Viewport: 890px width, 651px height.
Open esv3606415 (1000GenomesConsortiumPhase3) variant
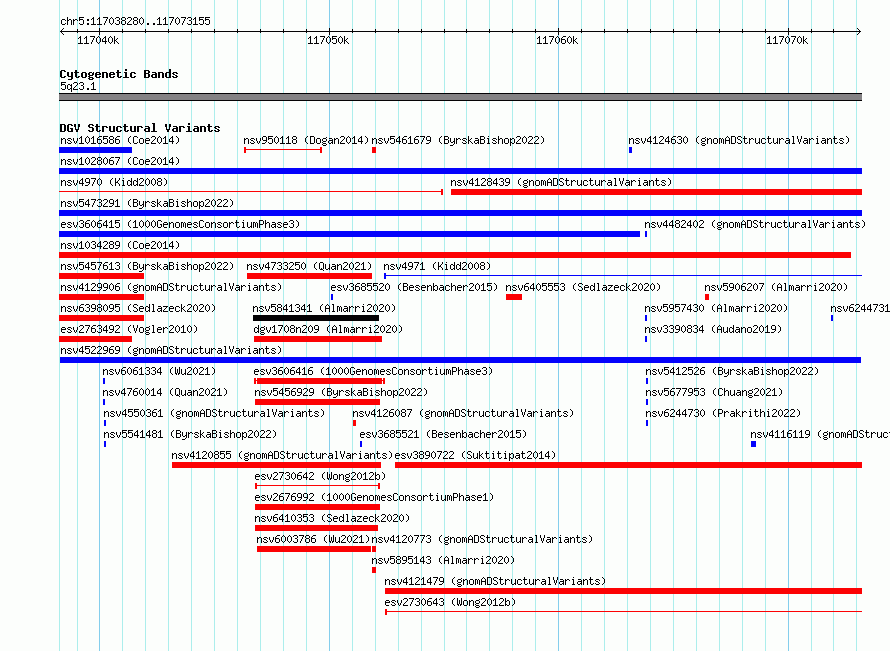[180, 224]
